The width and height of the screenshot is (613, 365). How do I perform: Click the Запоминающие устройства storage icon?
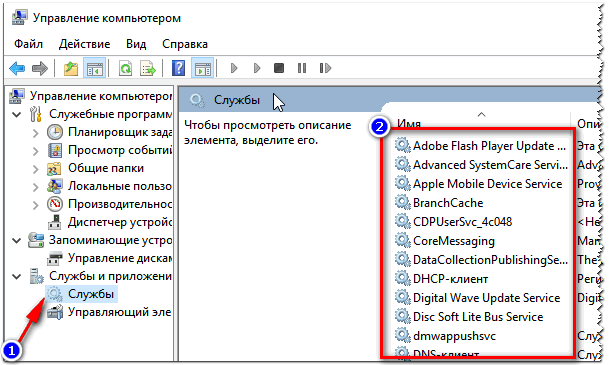pos(36,240)
